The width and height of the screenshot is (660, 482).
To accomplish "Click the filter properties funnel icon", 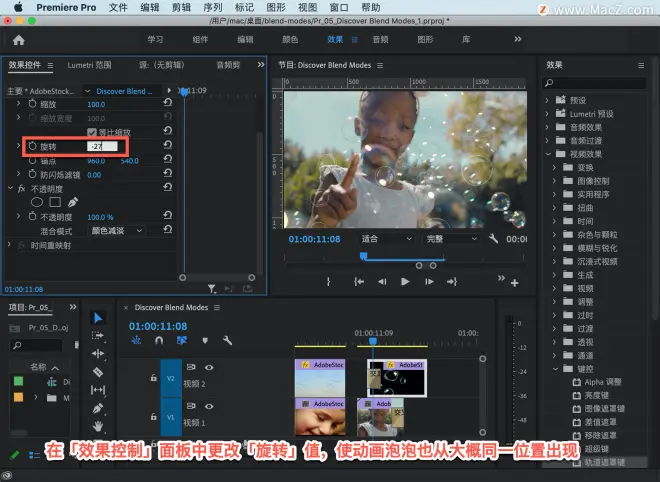I will point(212,289).
